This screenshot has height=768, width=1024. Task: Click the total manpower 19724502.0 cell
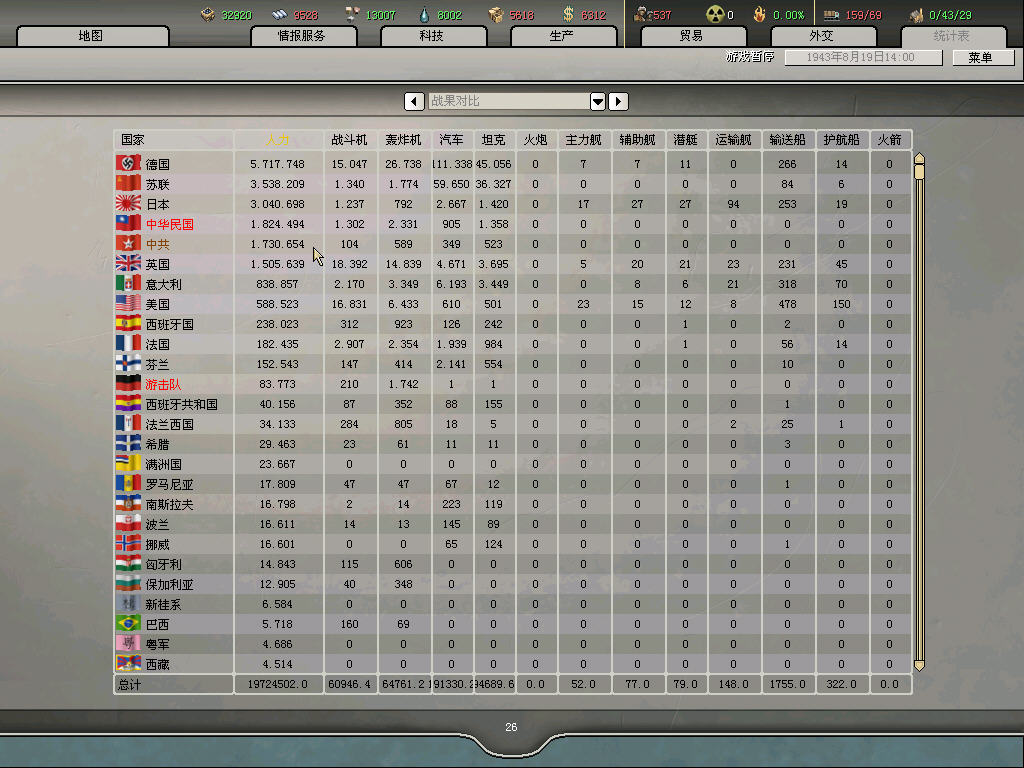pyautogui.click(x=278, y=684)
